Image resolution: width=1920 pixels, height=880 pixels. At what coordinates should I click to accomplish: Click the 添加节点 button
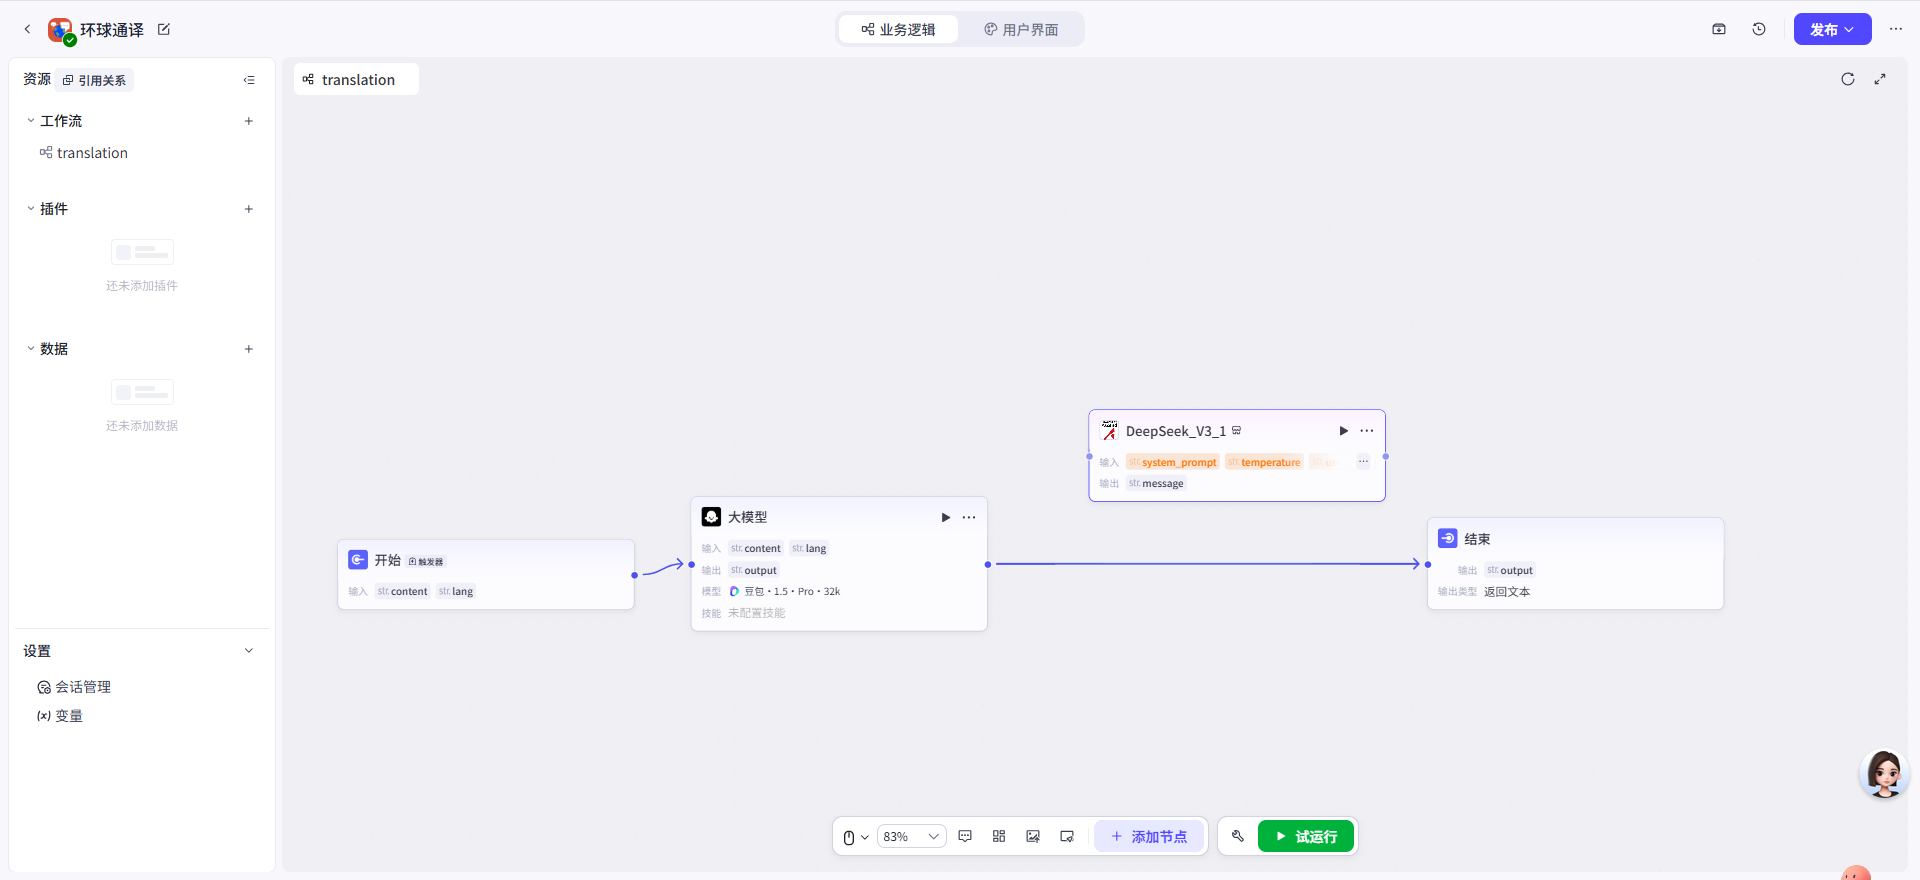point(1149,837)
